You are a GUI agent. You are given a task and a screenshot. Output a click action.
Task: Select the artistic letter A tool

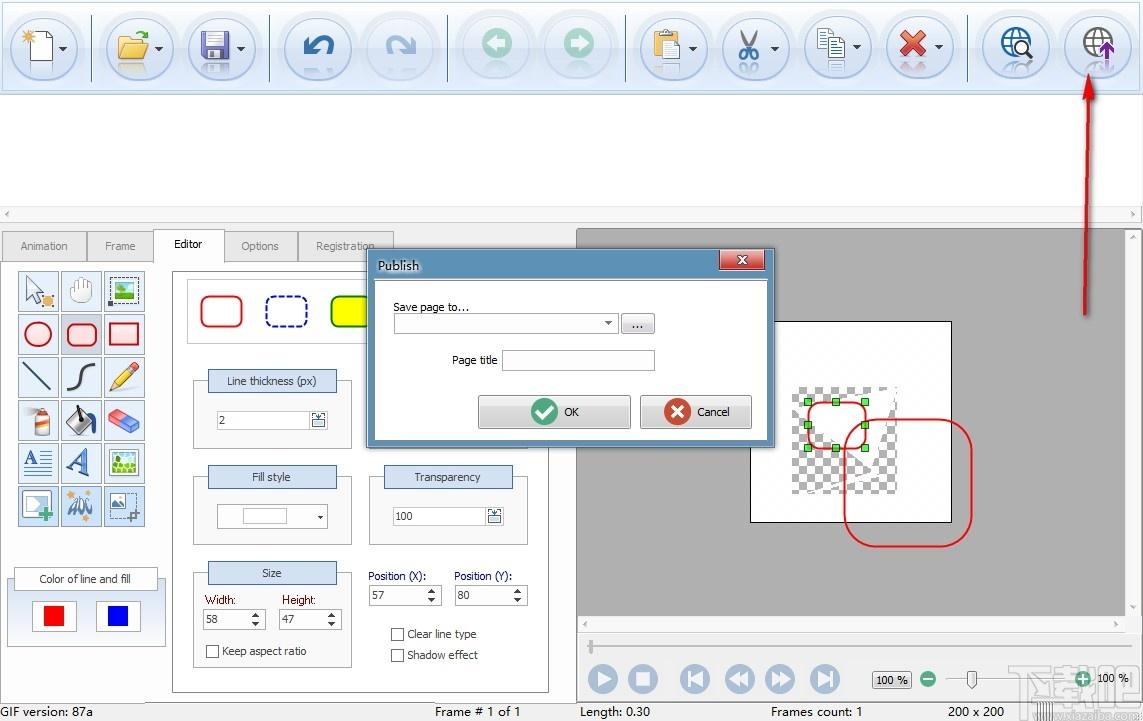pos(81,464)
